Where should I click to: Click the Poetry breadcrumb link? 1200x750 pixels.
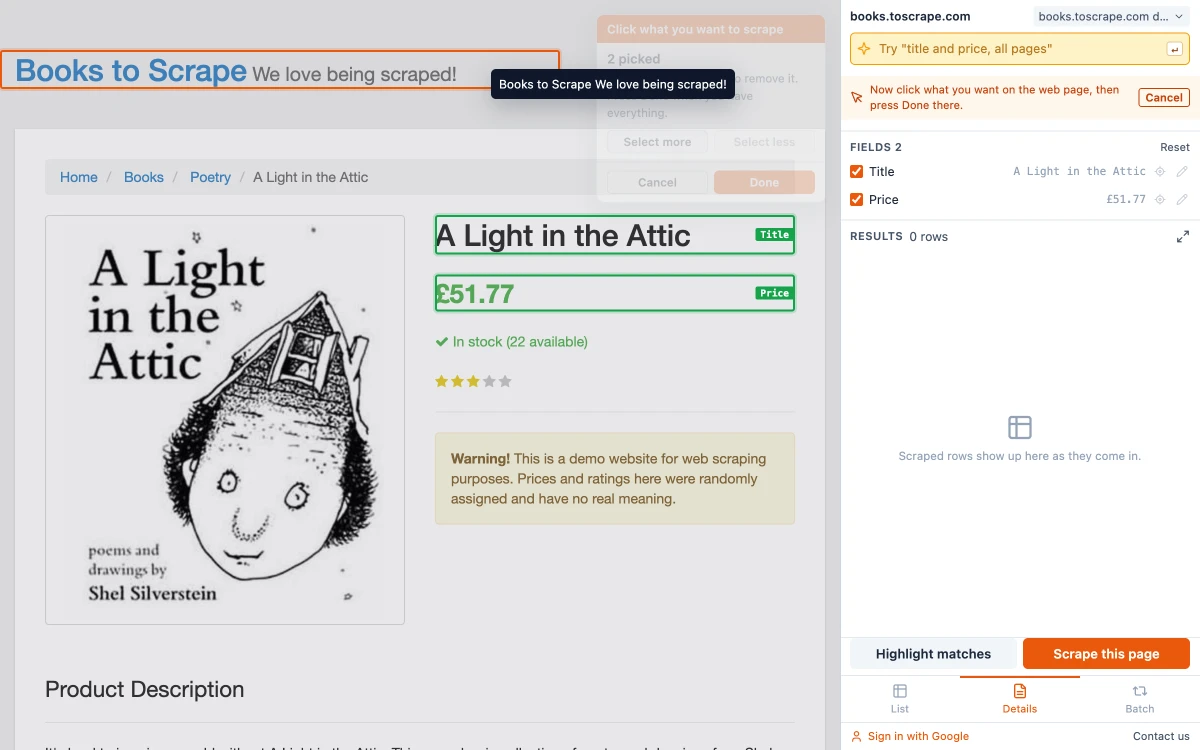[x=210, y=177]
